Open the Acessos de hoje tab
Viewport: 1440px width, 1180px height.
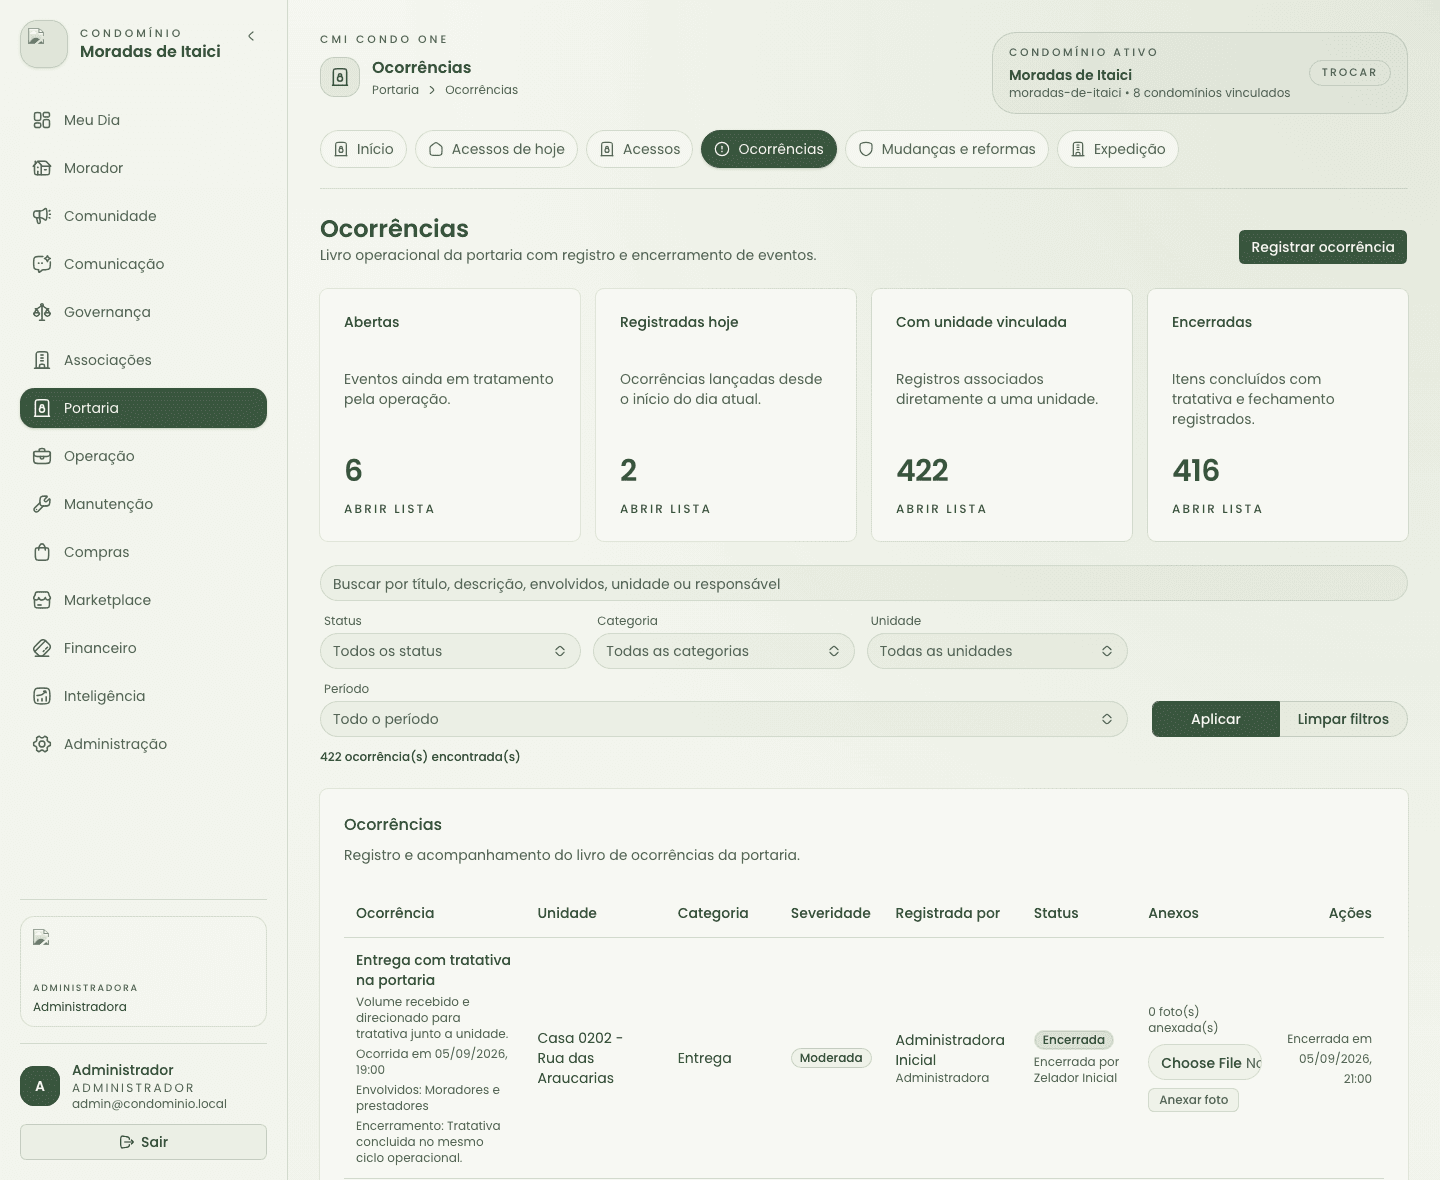click(x=496, y=149)
